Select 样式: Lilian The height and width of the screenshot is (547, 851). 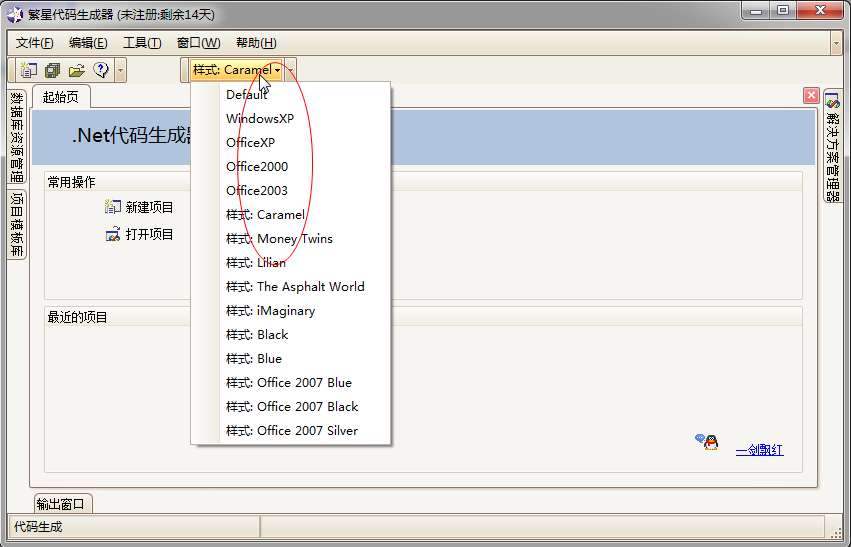coord(291,263)
